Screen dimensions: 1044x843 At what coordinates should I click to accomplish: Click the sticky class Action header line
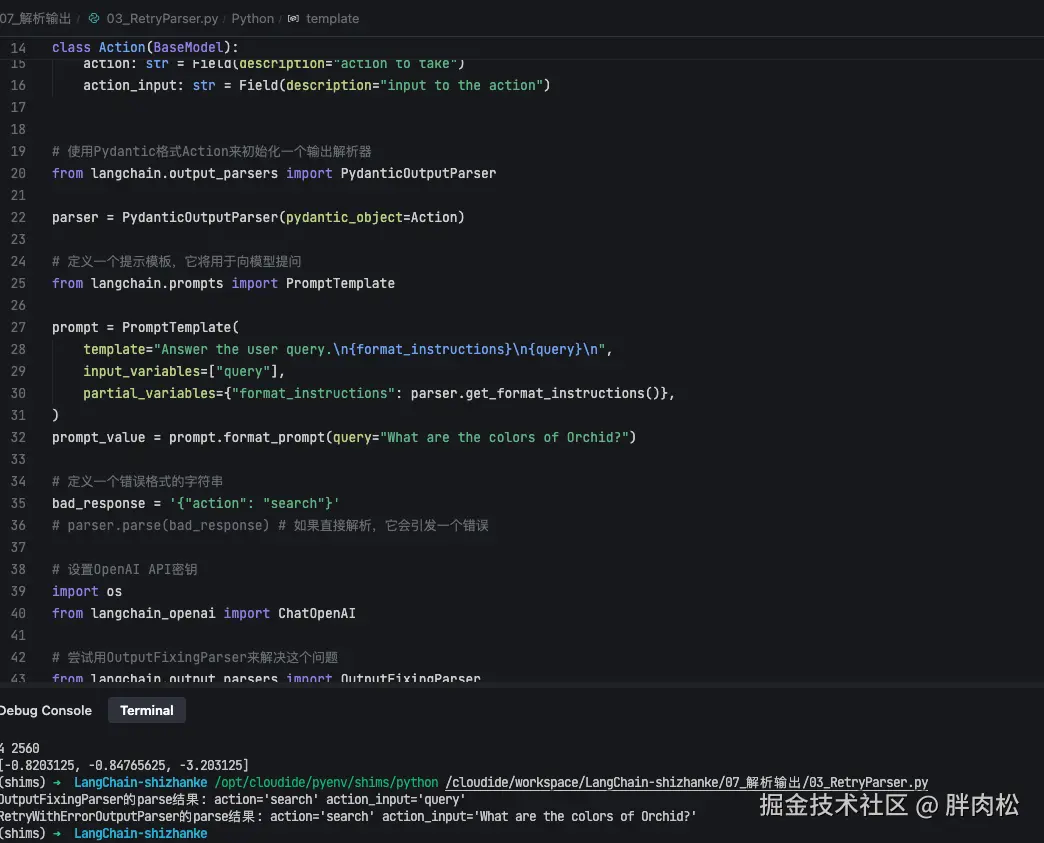click(145, 47)
